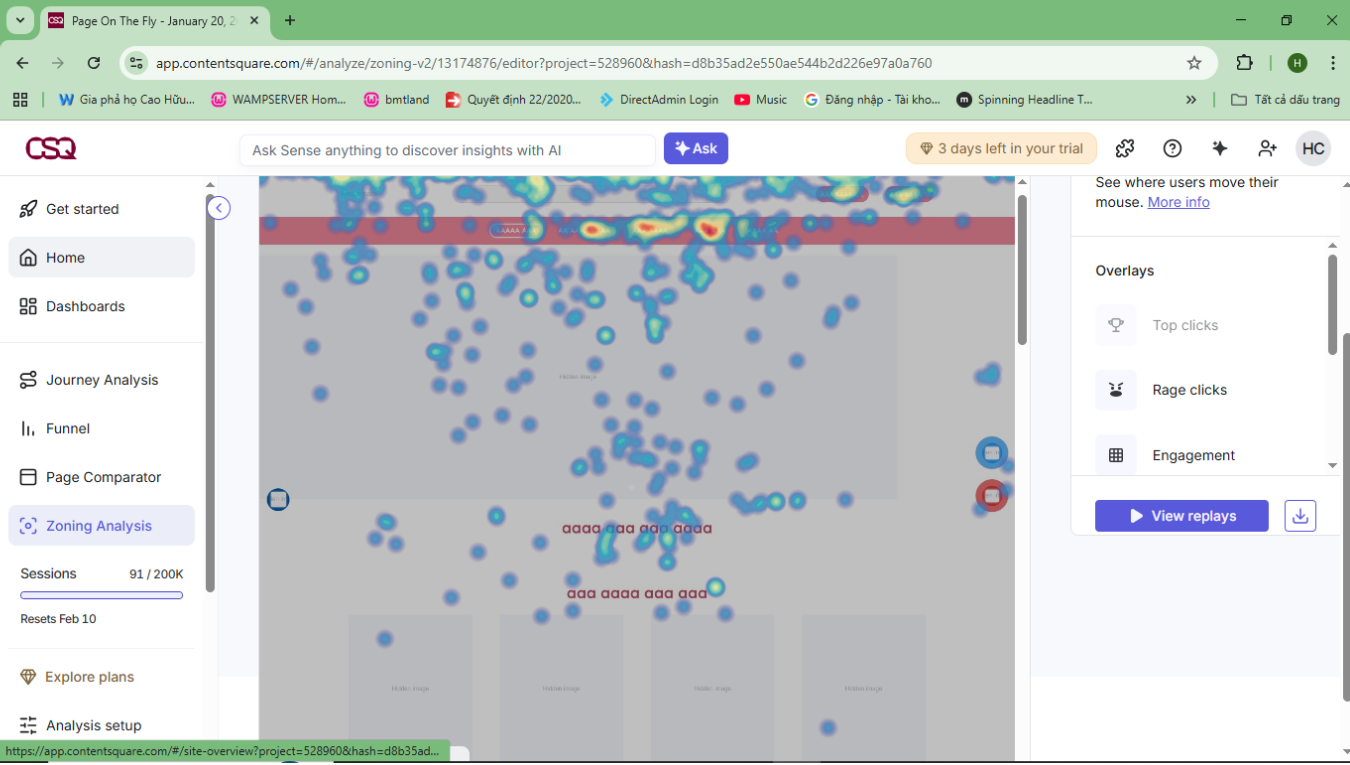Viewport: 1350px width, 765px height.
Task: Click the dark blue marker at heatmap left edge
Action: click(x=278, y=499)
